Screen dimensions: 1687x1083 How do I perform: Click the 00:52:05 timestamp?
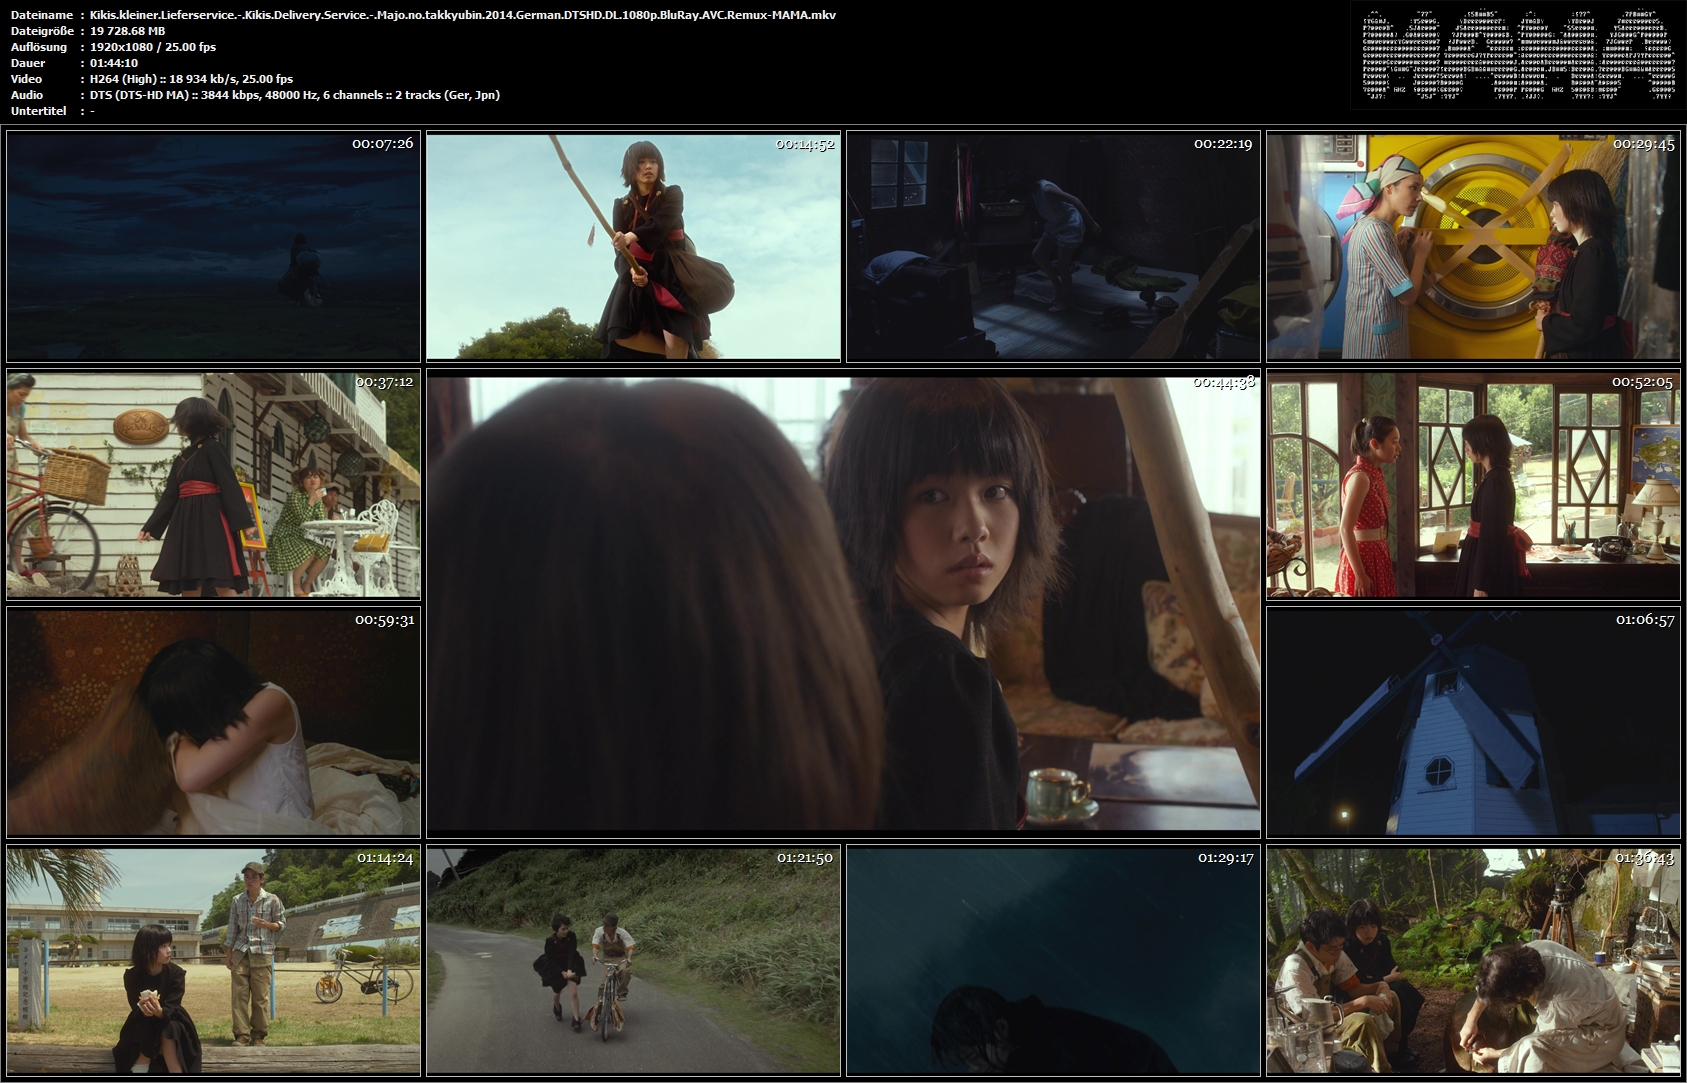1642,382
